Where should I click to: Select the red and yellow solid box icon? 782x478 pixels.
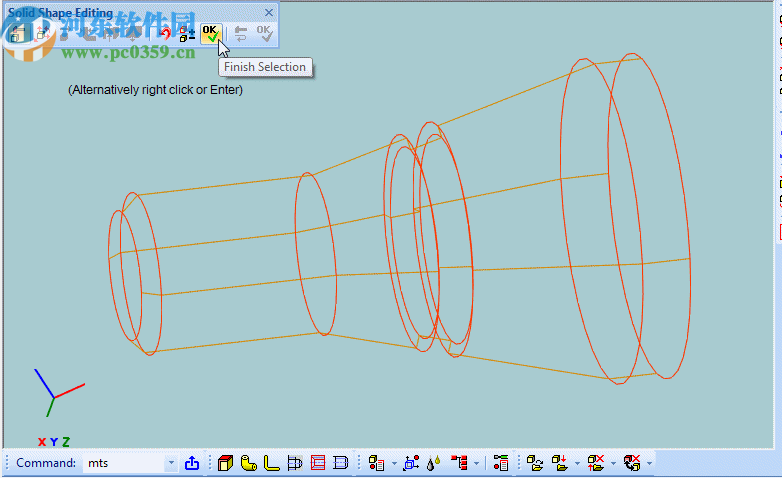226,463
